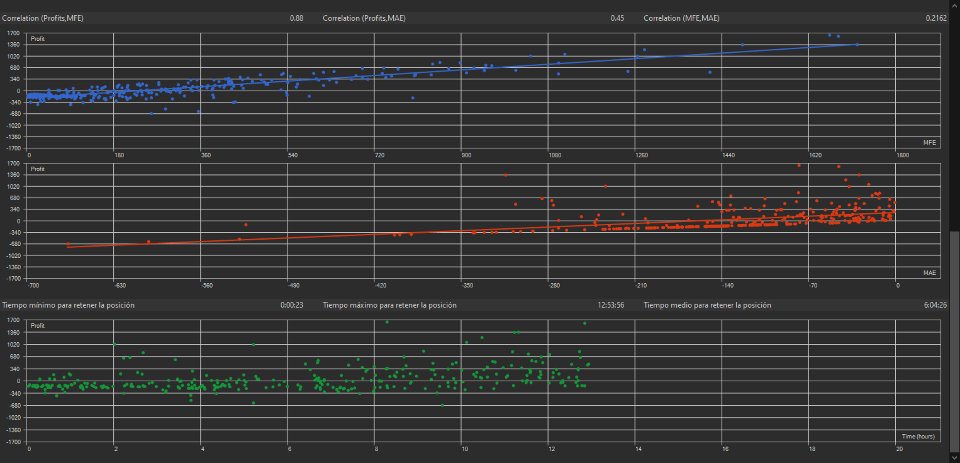Viewport: 960px width, 463px height.
Task: Select 'Tiempo máximo para retener la posición' label
Action: (x=389, y=305)
